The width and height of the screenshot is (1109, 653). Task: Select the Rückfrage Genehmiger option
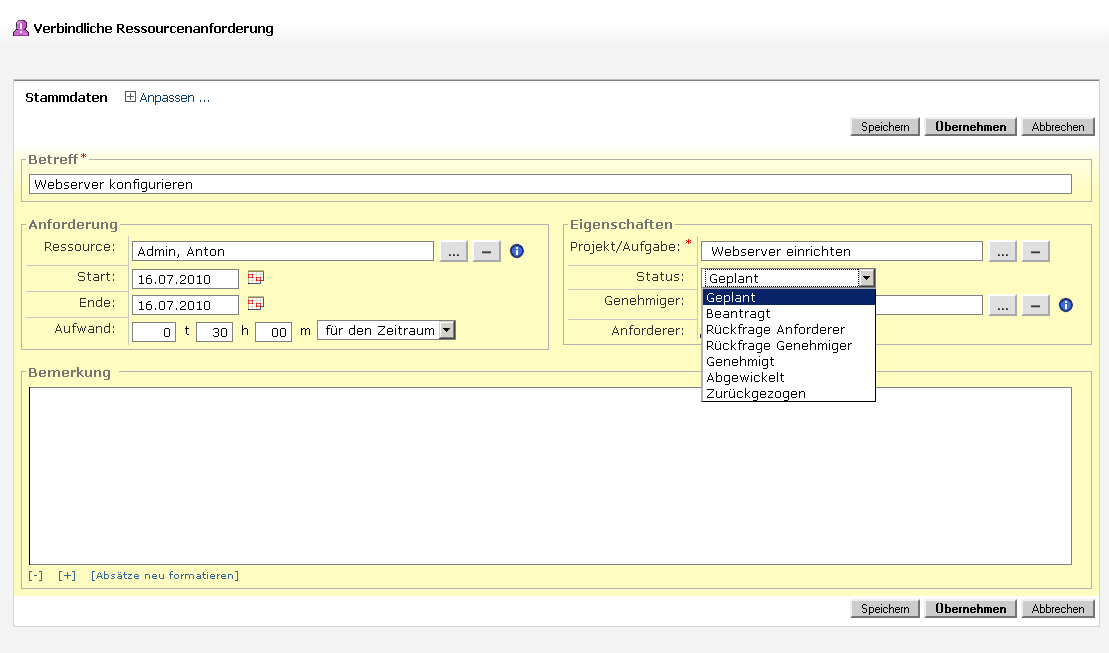click(789, 345)
